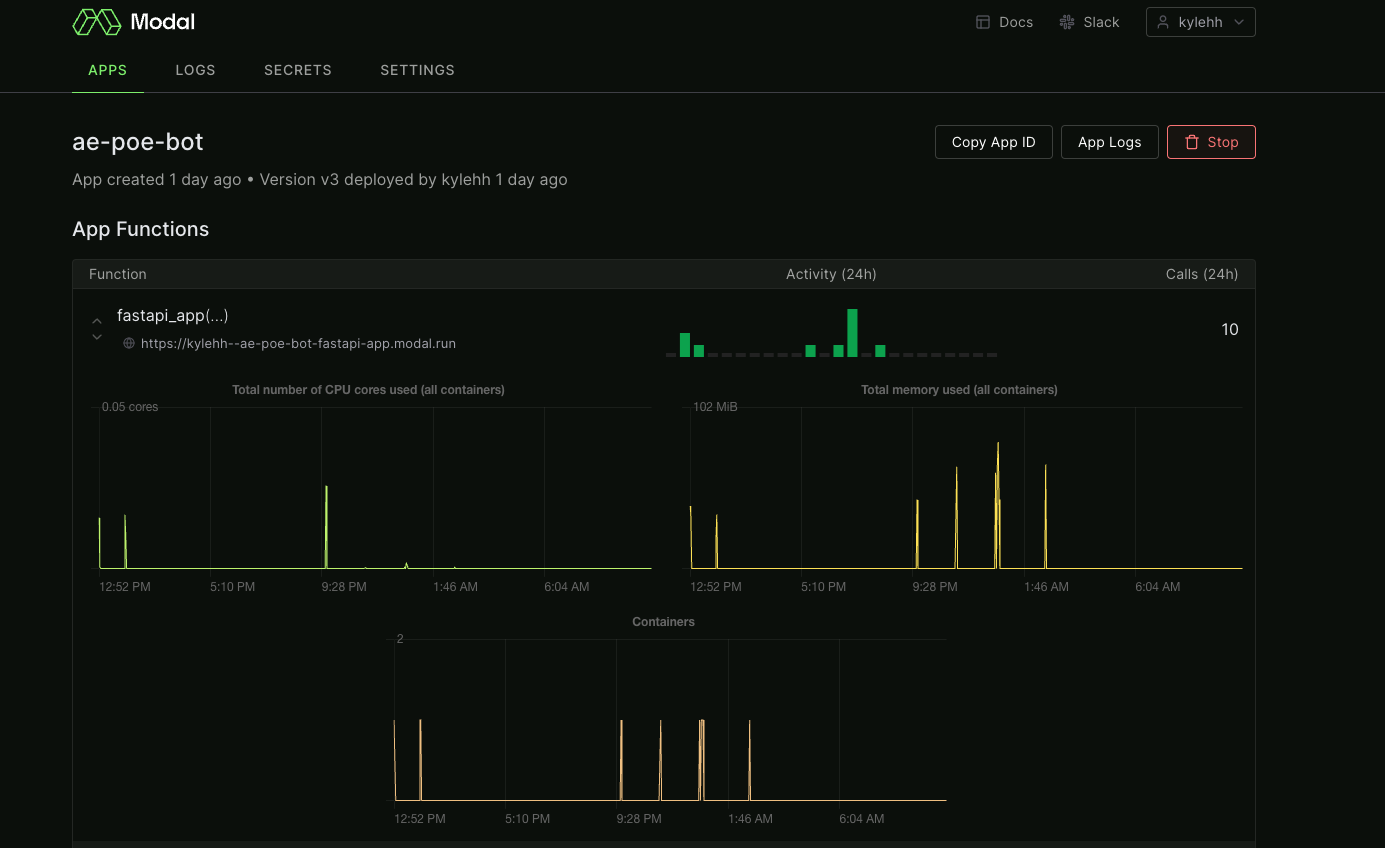The image size is (1385, 848).
Task: Click the trash icon in Stop button
Action: pos(1192,142)
